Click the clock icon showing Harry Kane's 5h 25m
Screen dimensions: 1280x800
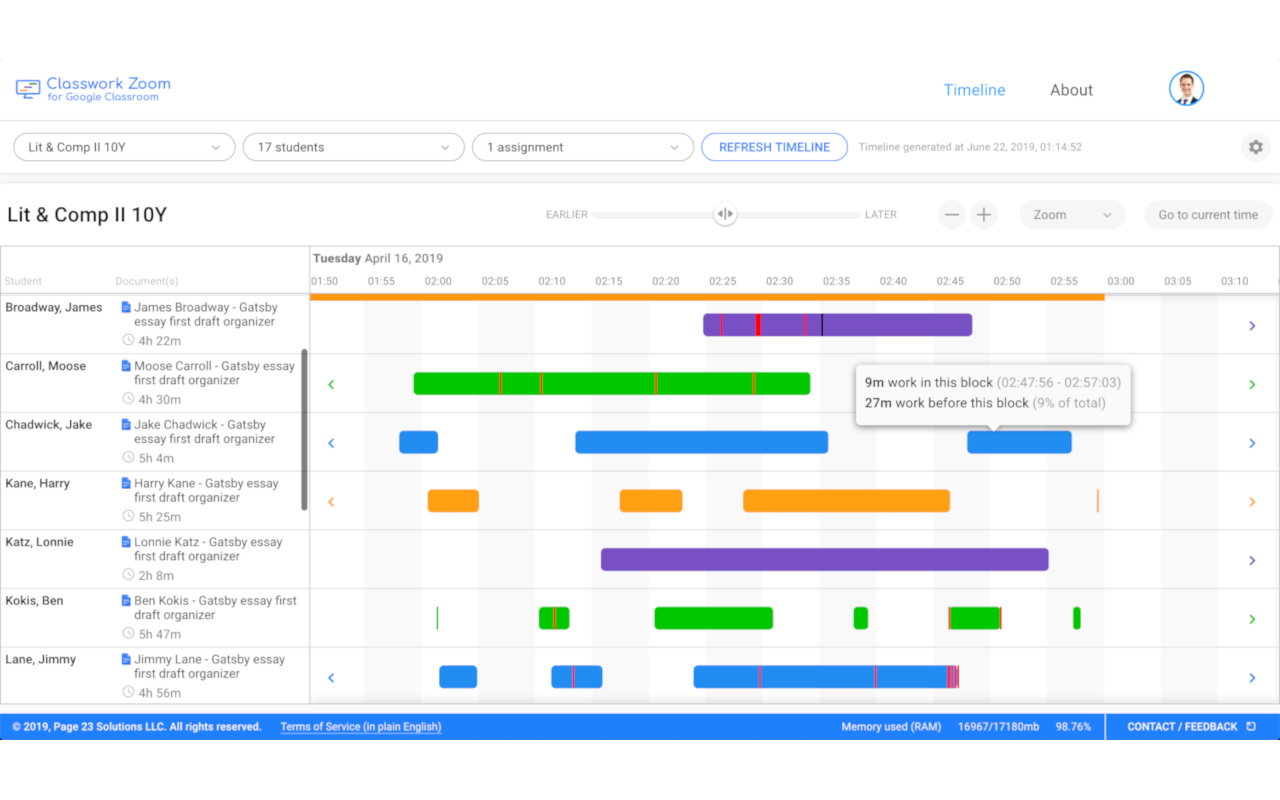(126, 517)
